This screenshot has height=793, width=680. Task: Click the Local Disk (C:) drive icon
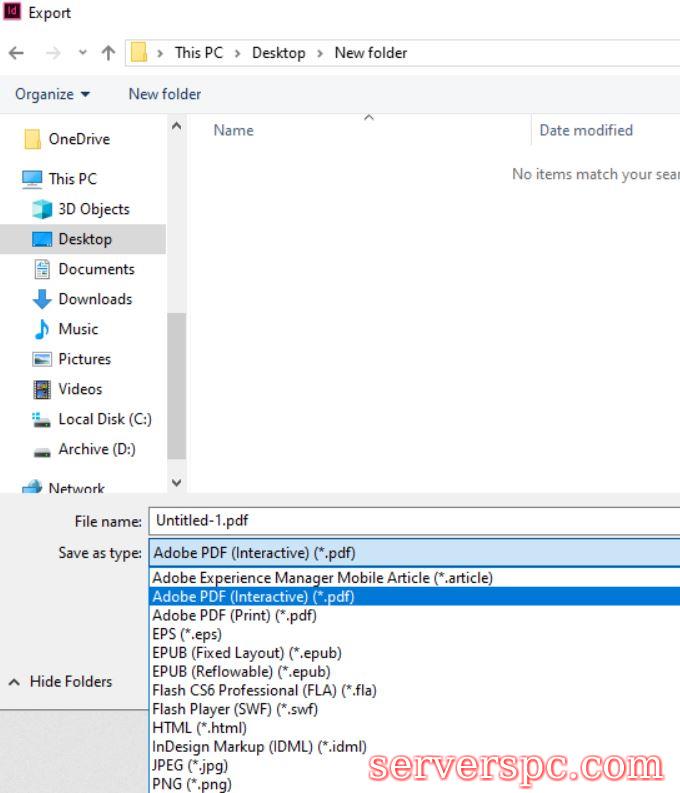42,419
